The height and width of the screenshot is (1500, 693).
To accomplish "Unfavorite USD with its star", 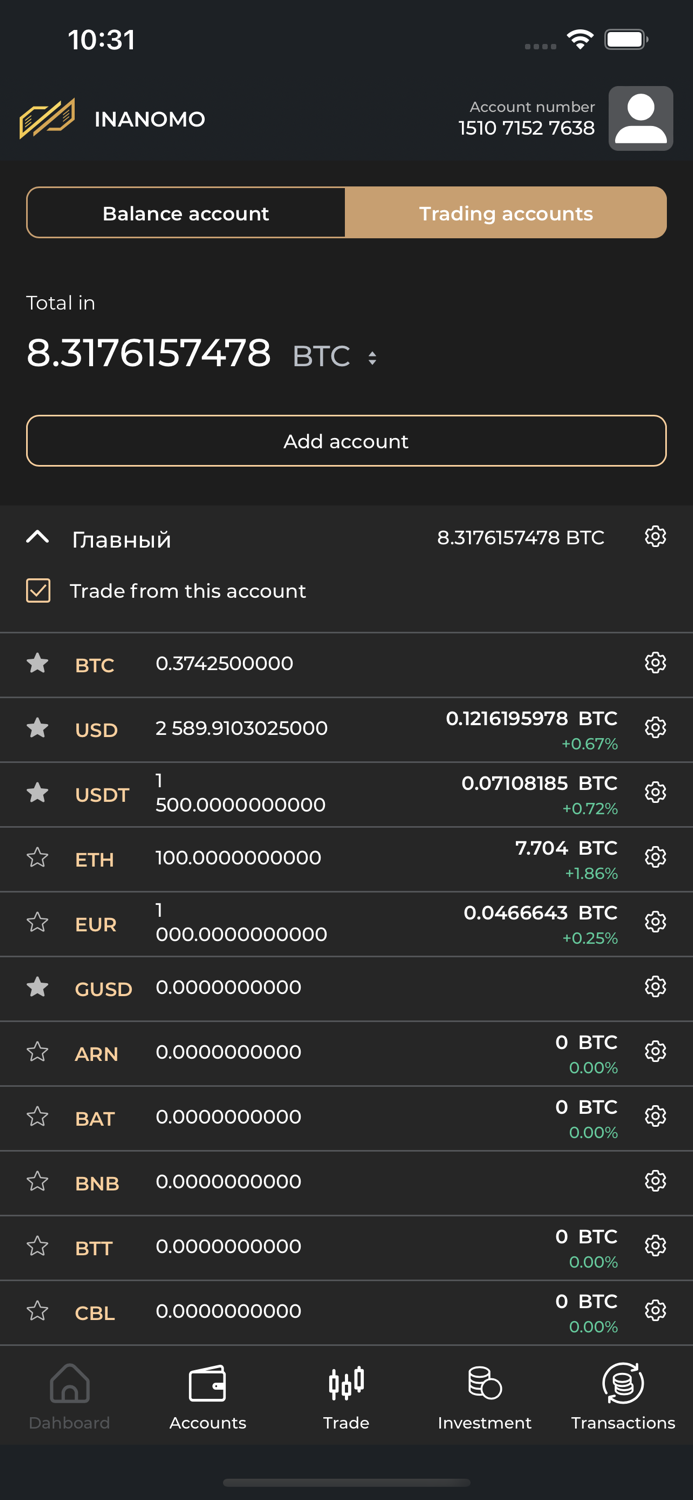I will tap(37, 728).
